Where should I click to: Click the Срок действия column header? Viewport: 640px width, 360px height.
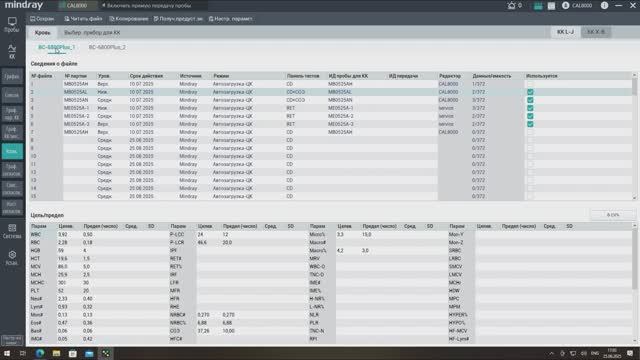coord(146,76)
